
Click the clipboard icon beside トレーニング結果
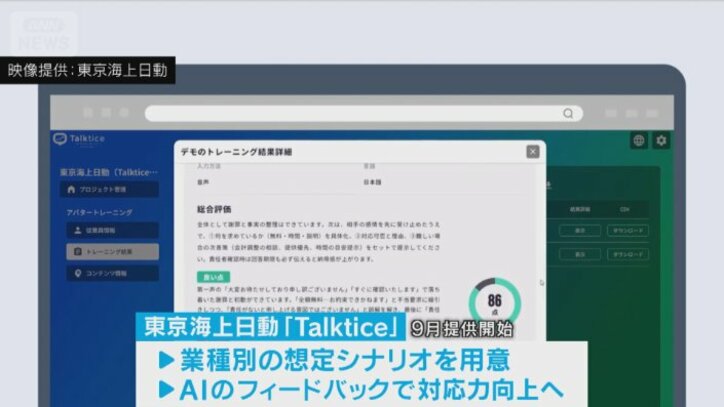[78, 251]
